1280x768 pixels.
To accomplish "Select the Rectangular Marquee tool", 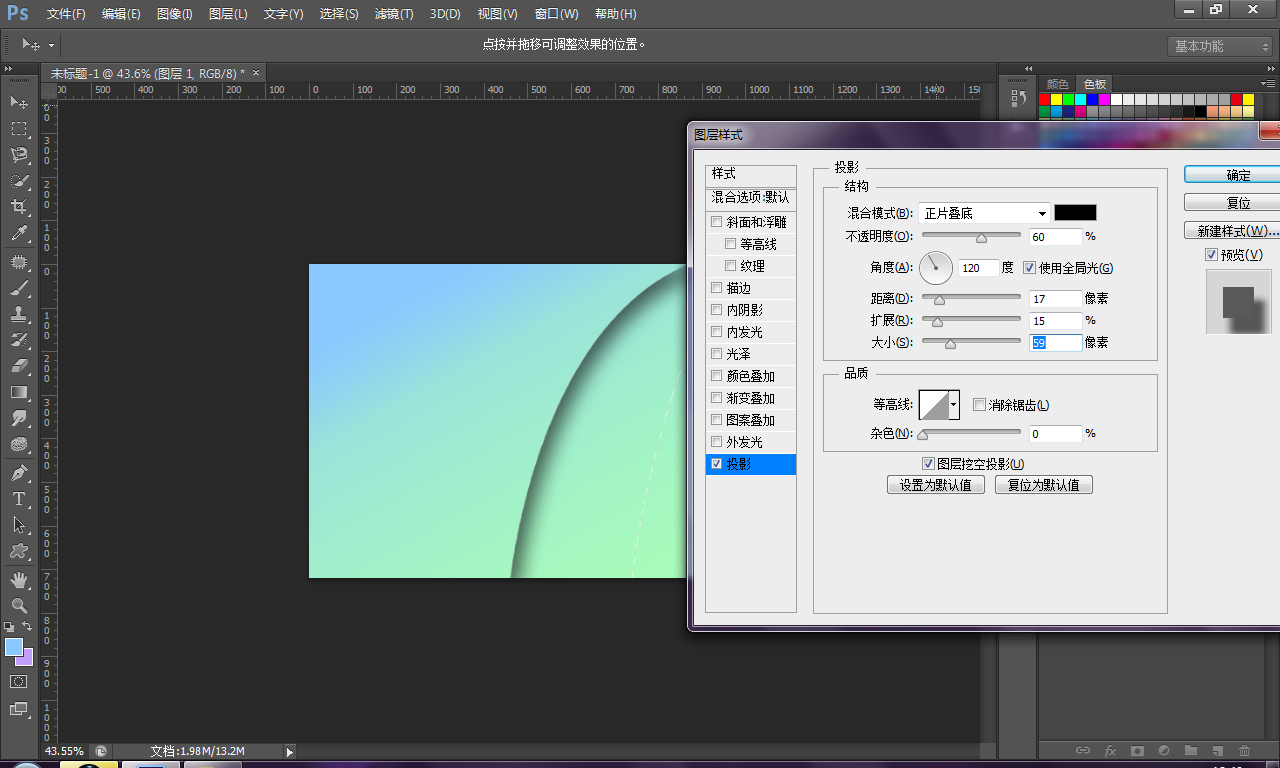I will point(19,129).
